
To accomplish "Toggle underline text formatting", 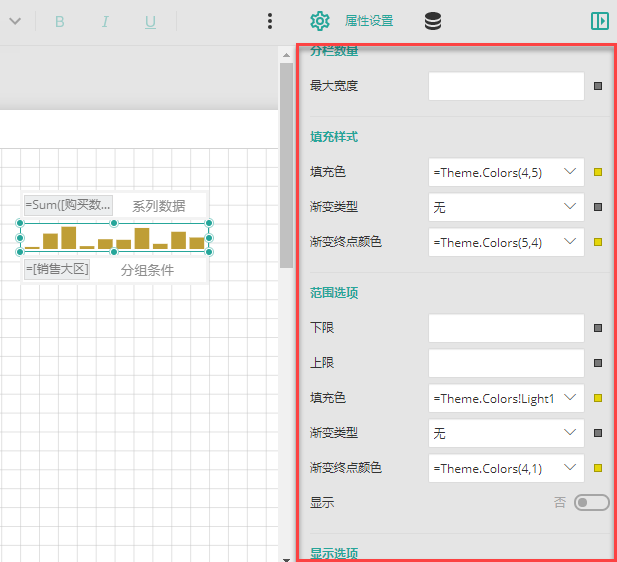I will point(150,21).
